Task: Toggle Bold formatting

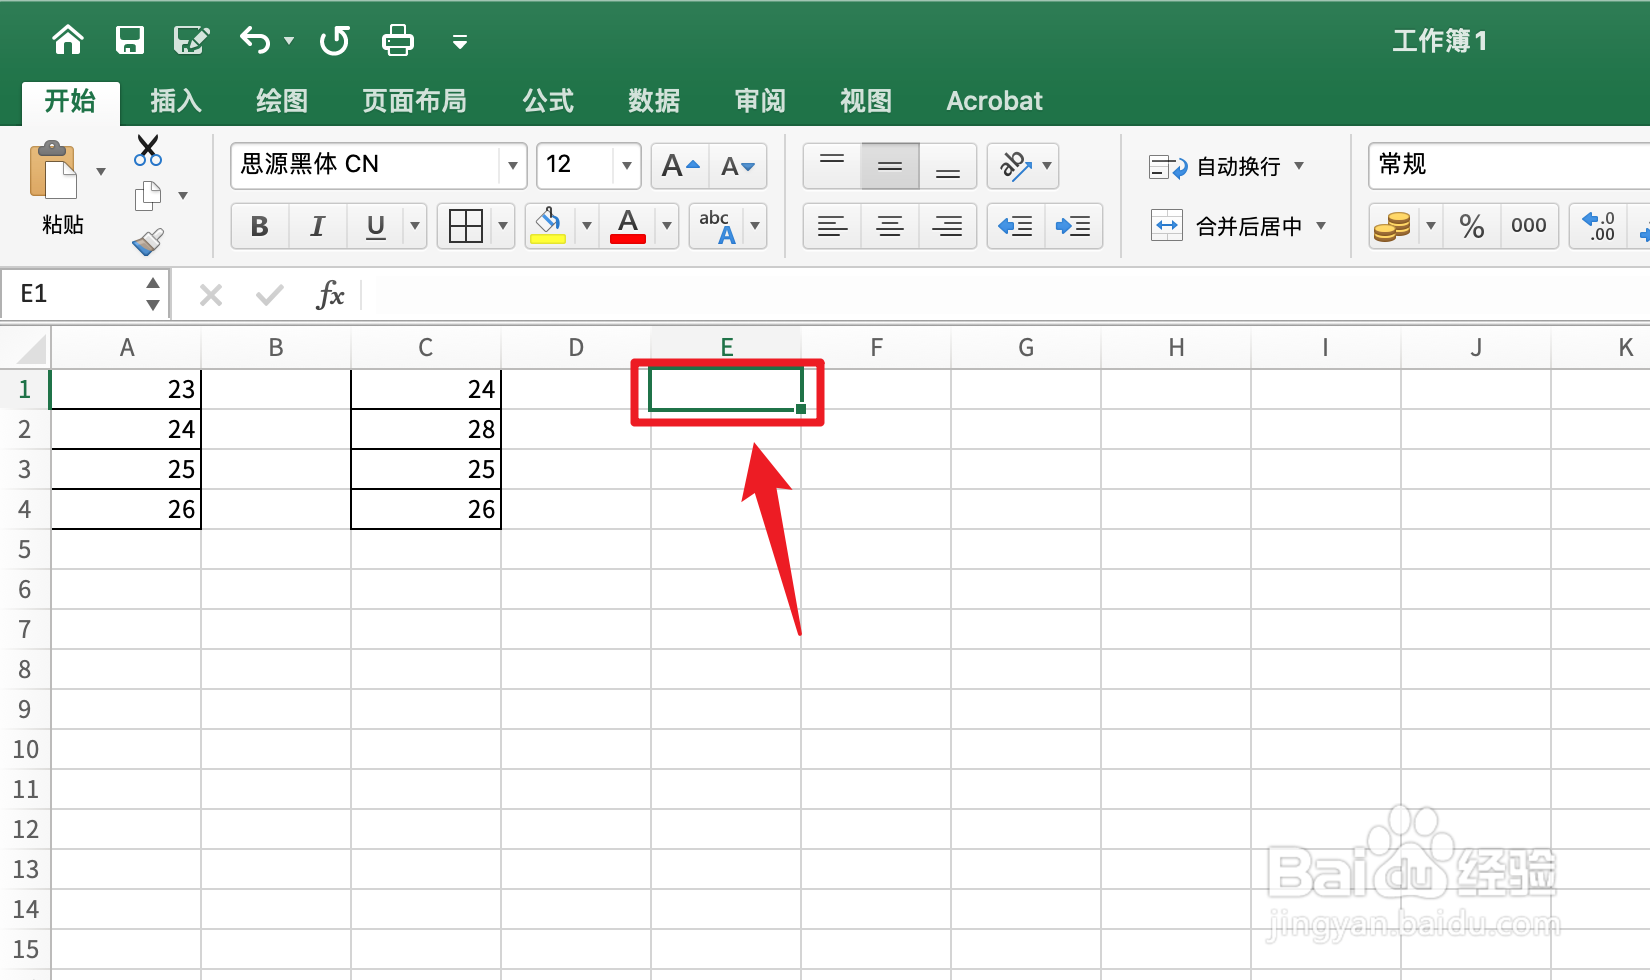Action: coord(260,226)
